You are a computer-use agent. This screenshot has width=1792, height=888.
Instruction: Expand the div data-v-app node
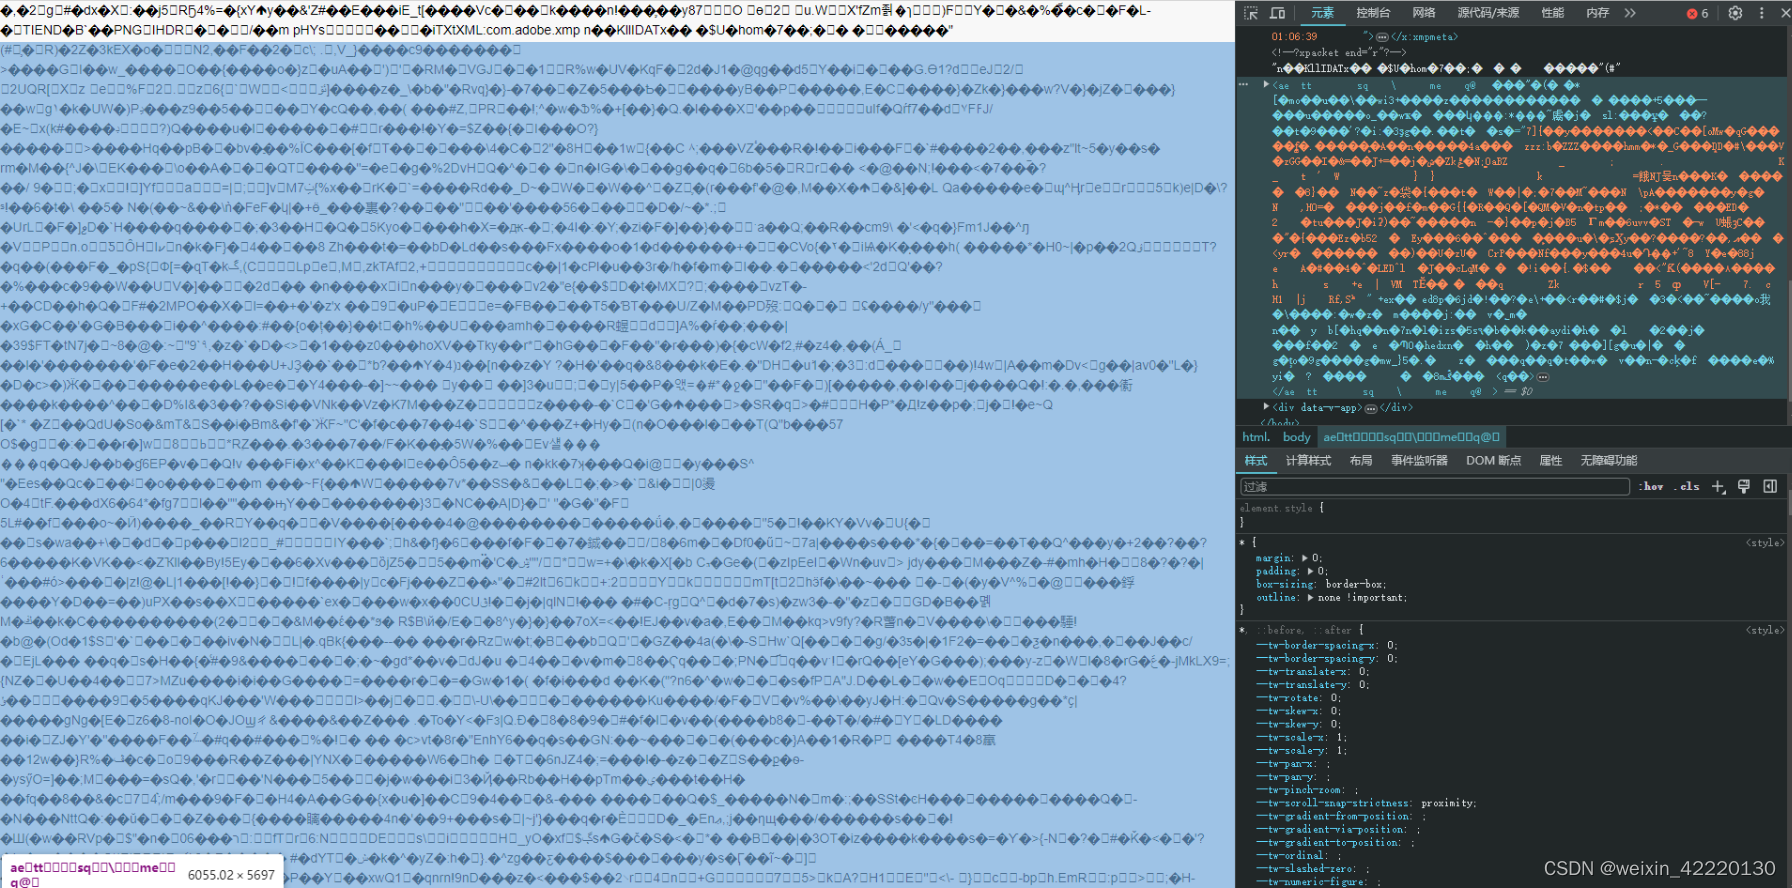[x=1266, y=407]
